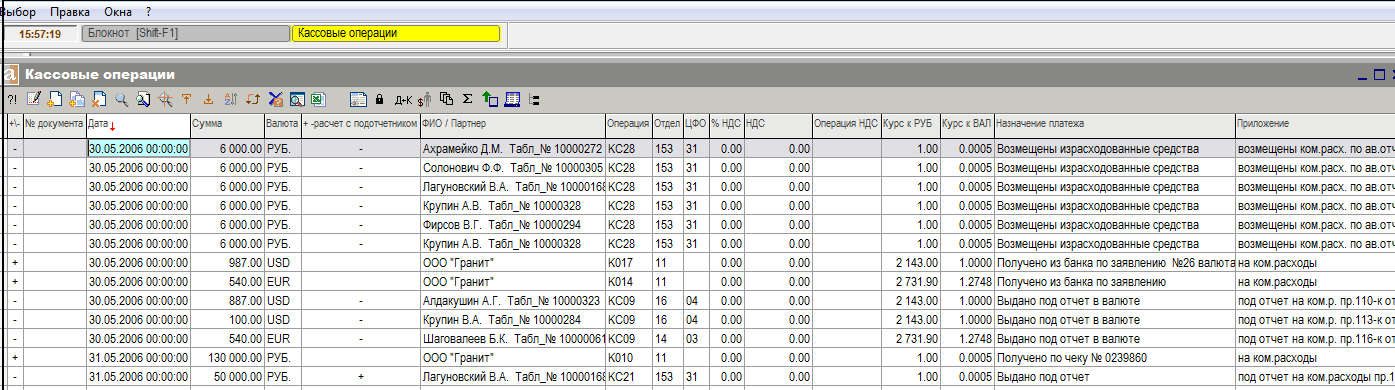Click the blue table grid icon
Screen dimensions: 1395x390
tap(511, 99)
